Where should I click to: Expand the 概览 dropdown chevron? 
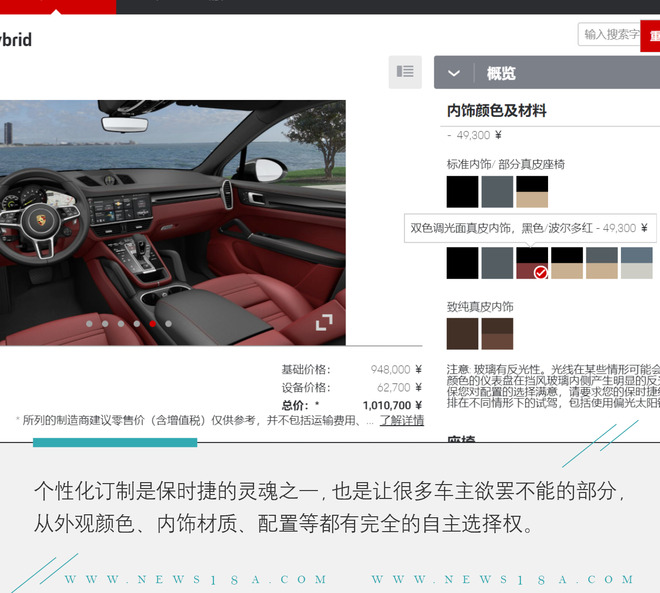454,73
